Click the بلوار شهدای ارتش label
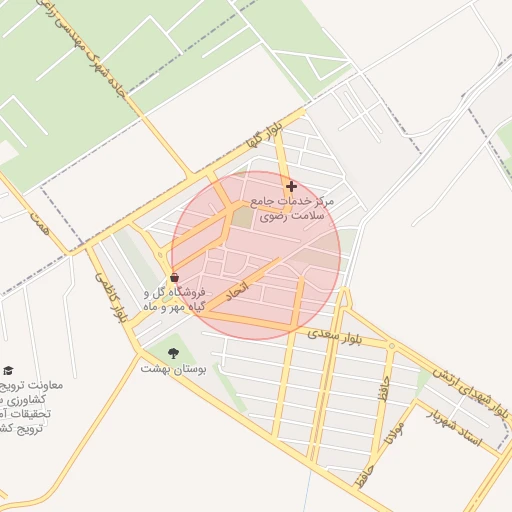 pyautogui.click(x=472, y=392)
